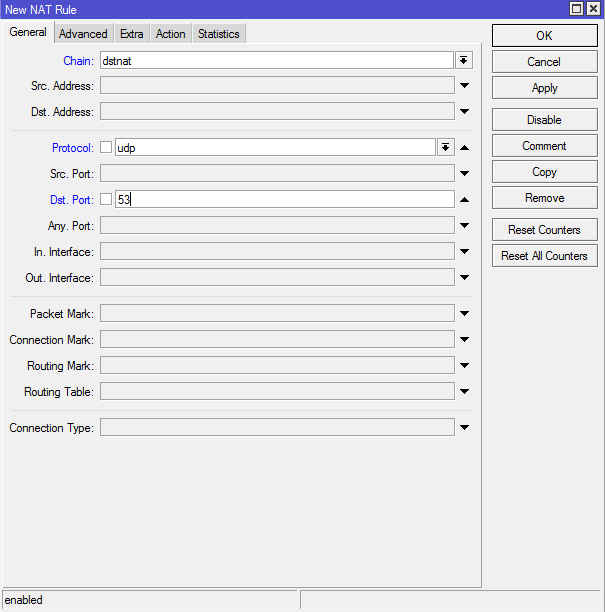This screenshot has height=612, width=605.
Task: Expand the Routing Table field
Action: click(464, 391)
